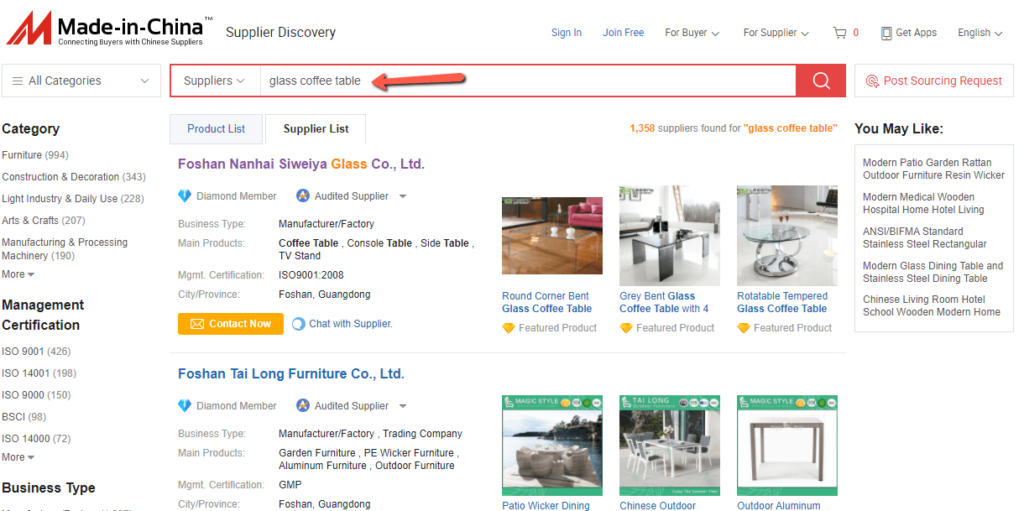Open Round Corner Bent Glass Coffee Table link
Image resolution: width=1024 pixels, height=511 pixels.
pos(547,303)
